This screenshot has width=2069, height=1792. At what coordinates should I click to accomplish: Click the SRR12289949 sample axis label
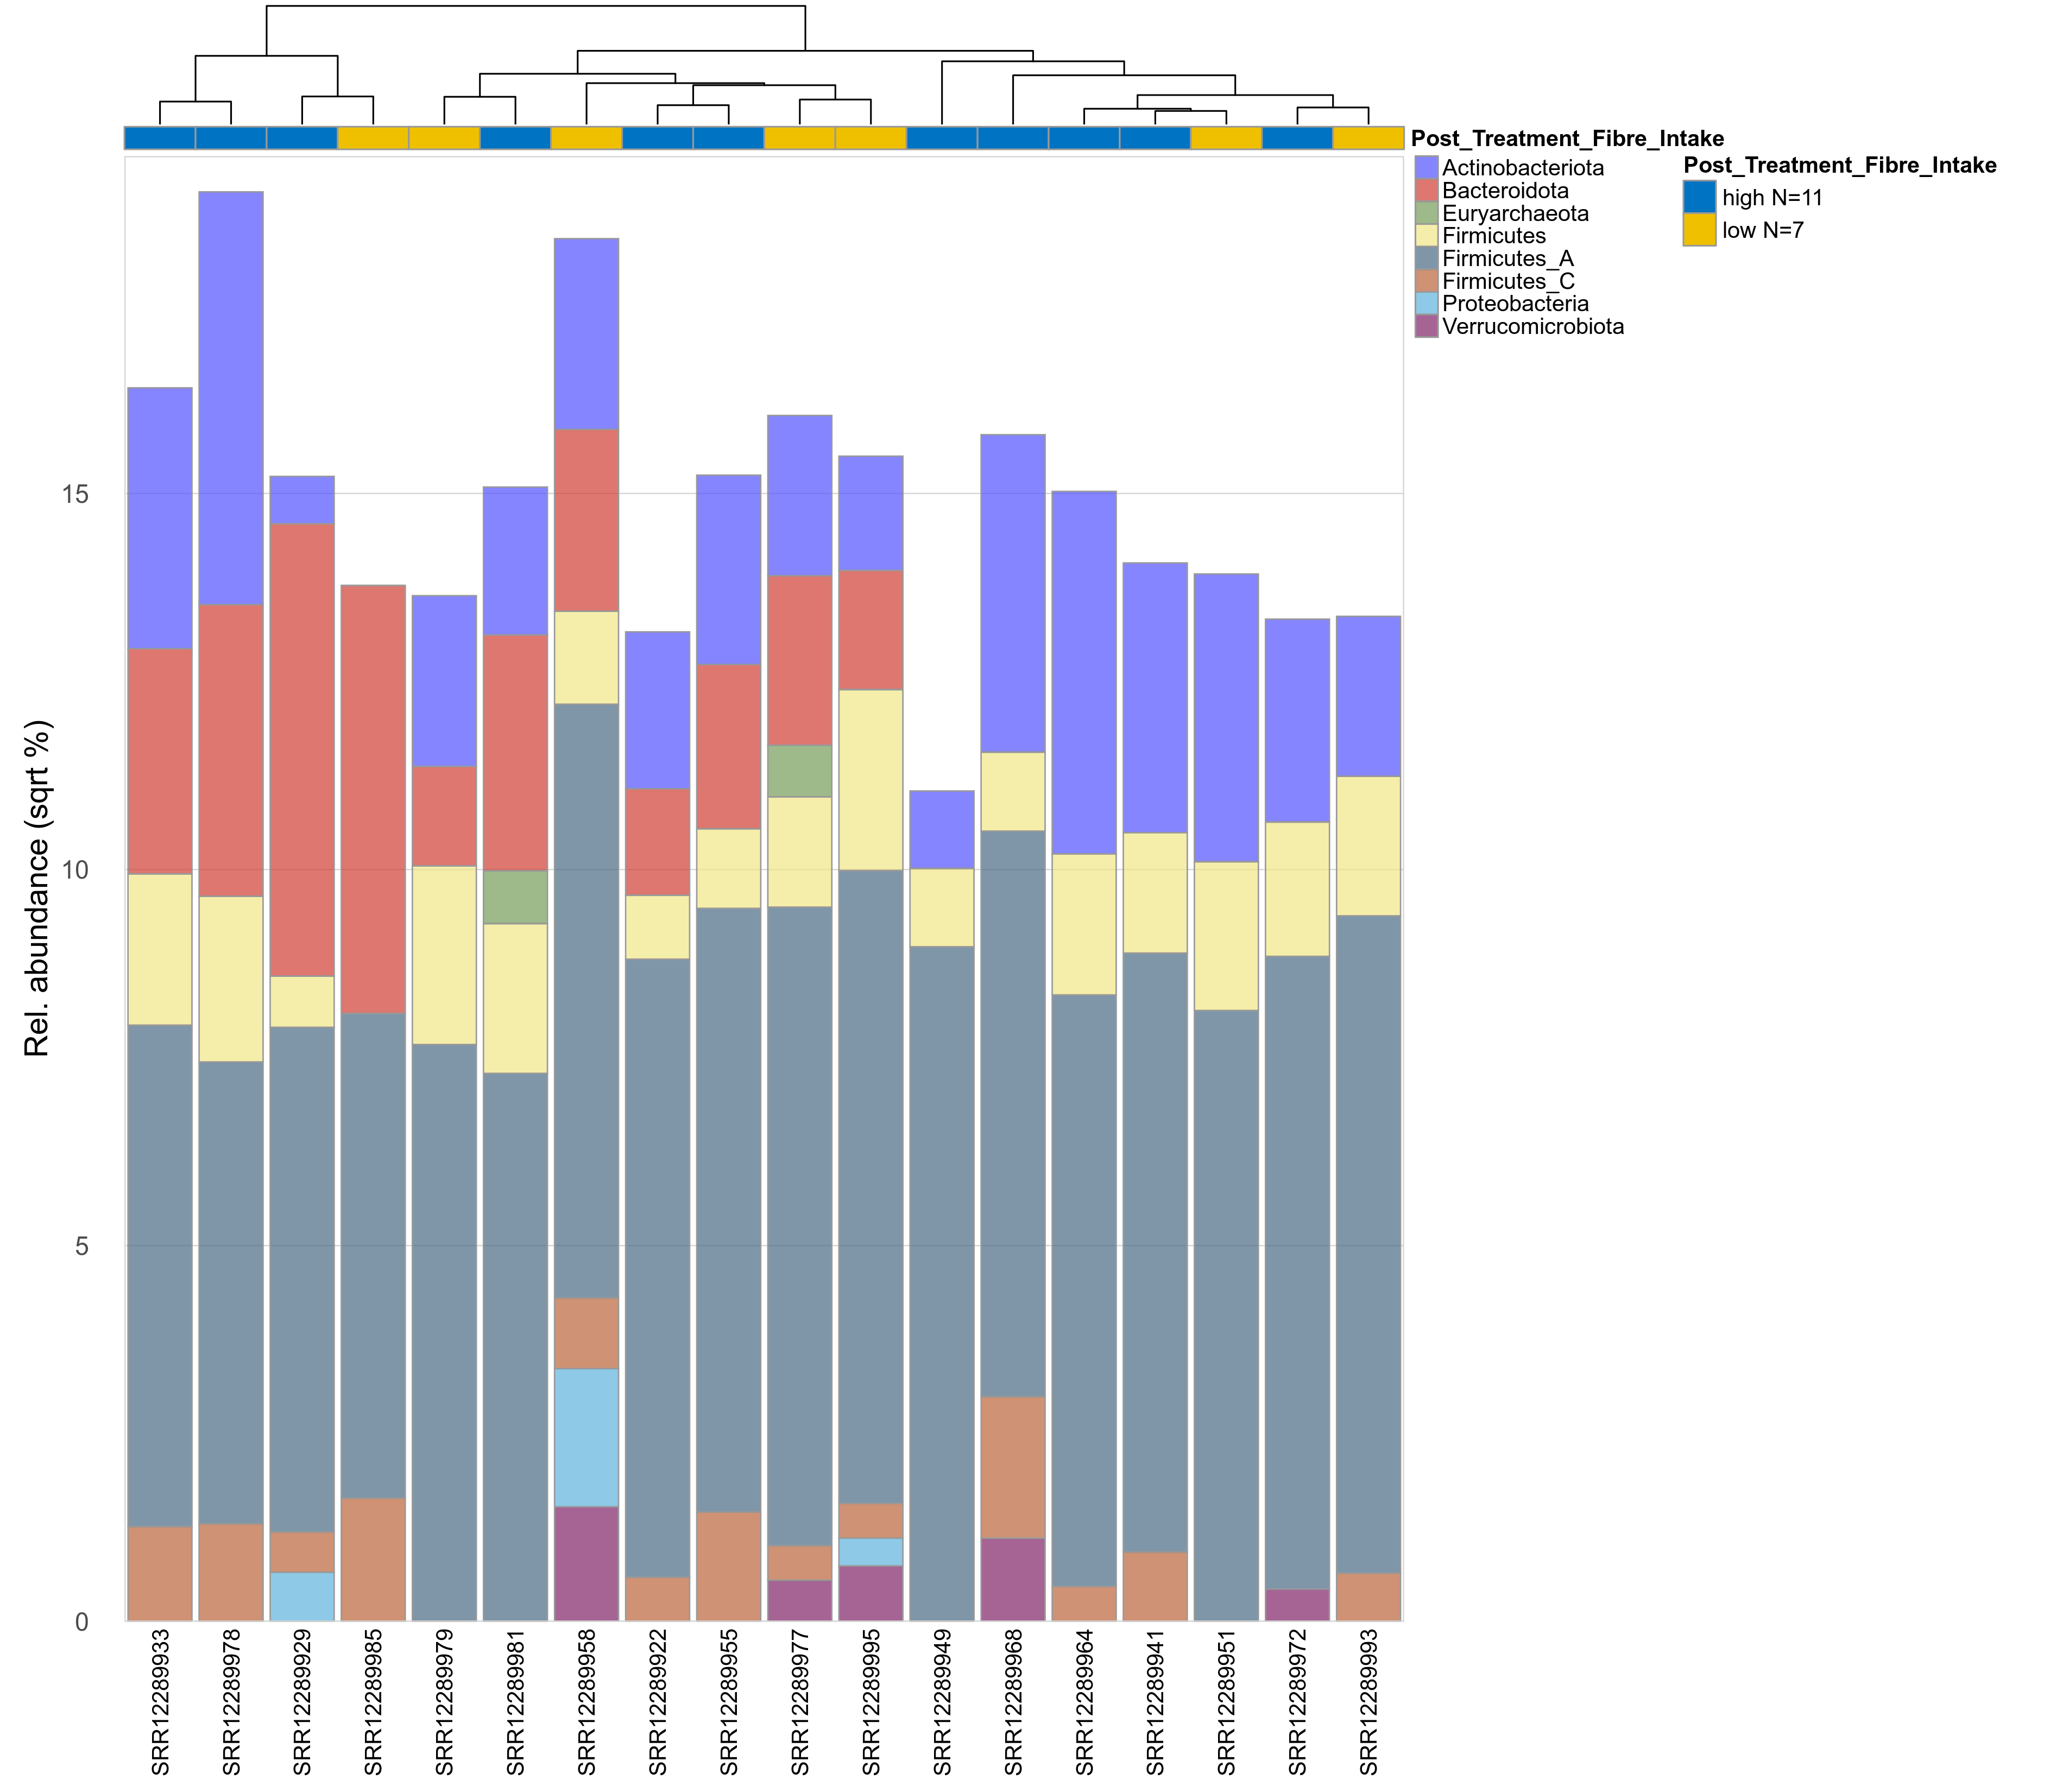click(942, 1702)
